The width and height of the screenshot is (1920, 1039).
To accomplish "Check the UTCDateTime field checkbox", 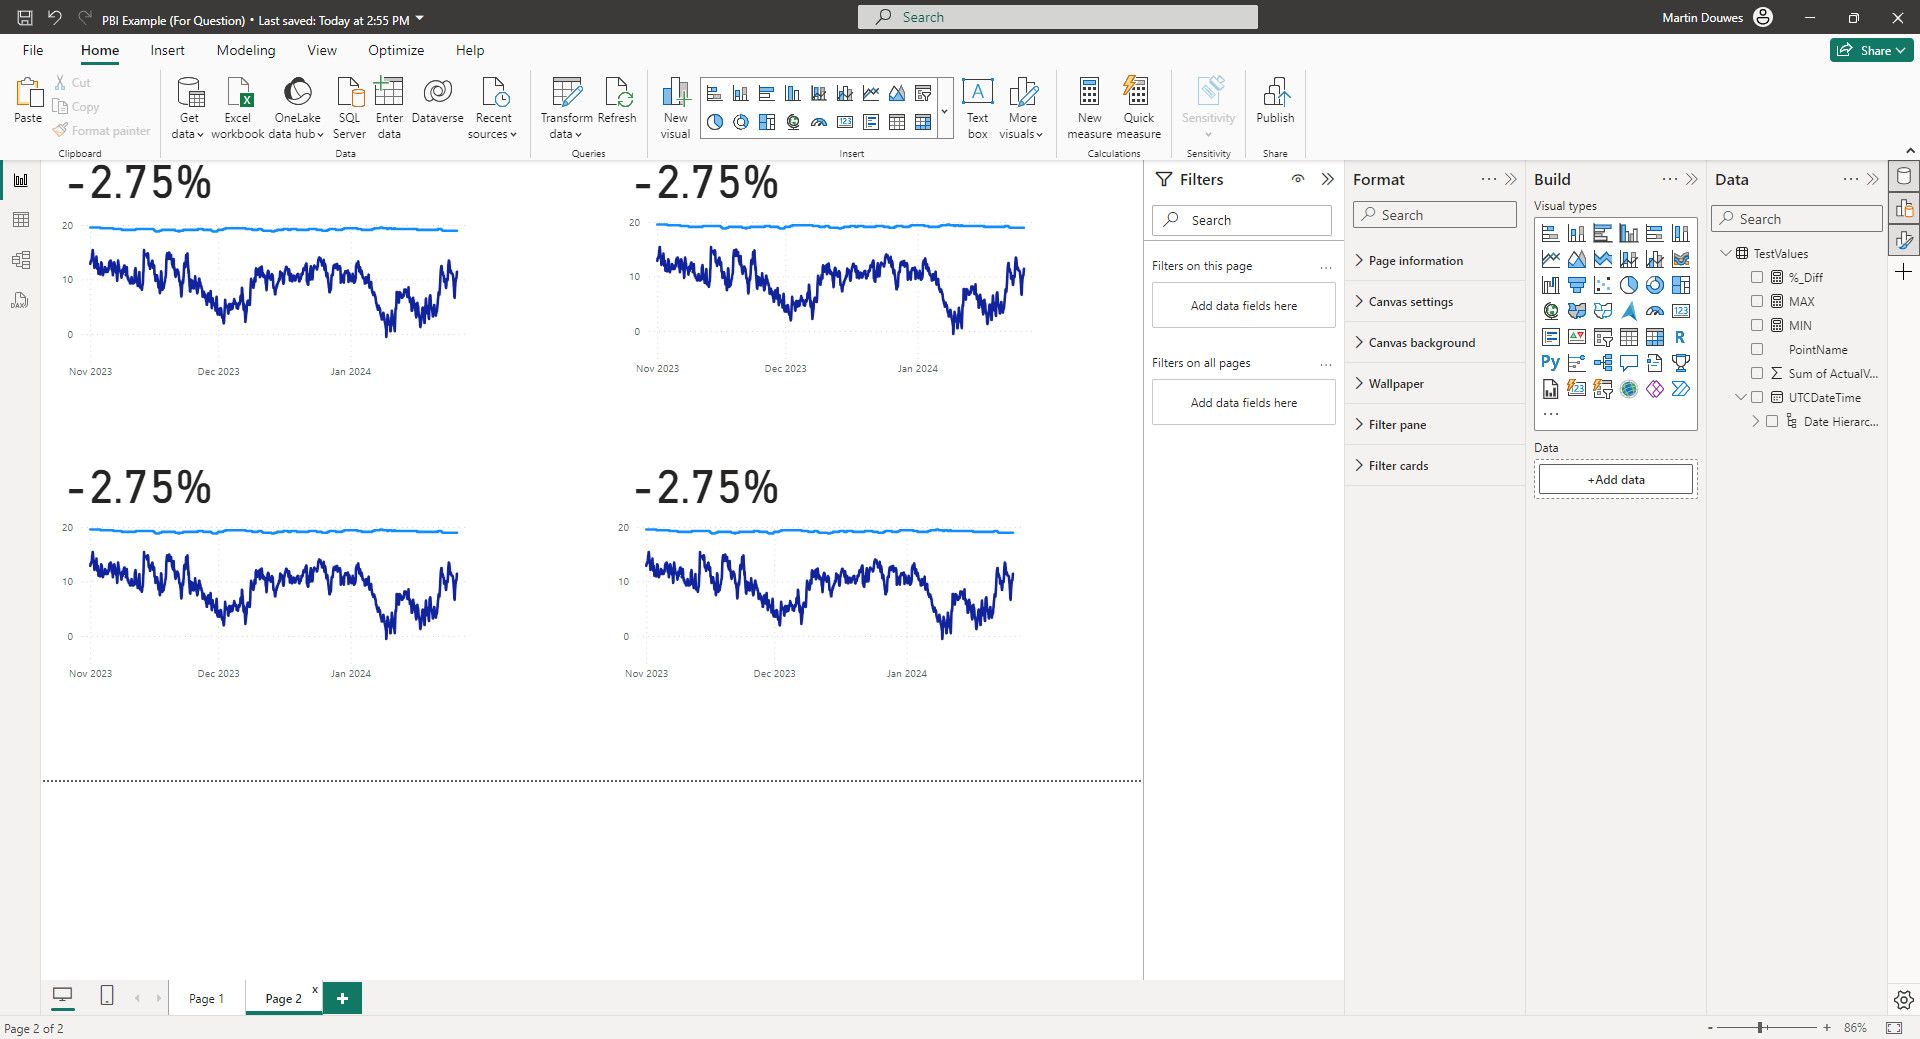I will click(1757, 397).
